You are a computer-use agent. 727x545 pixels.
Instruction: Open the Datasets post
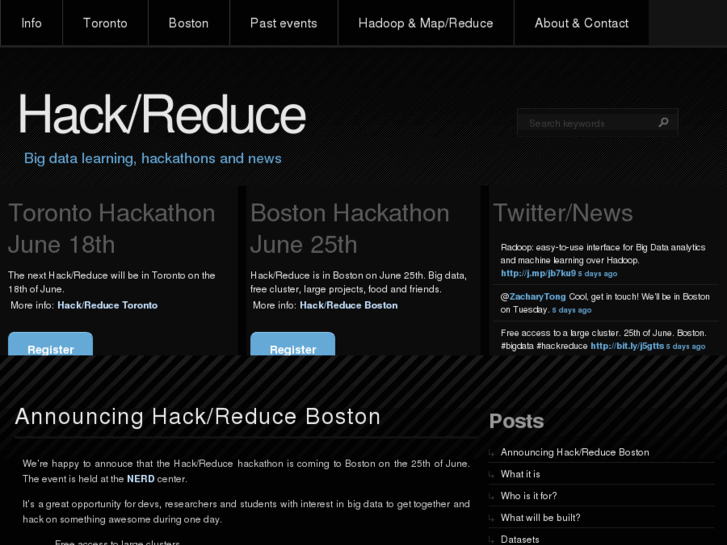[x=520, y=539]
